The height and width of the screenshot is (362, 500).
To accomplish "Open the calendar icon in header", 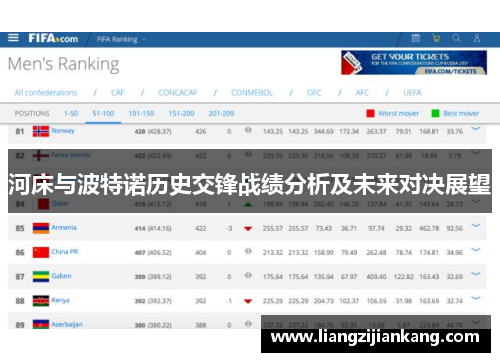I will click(x=416, y=38).
